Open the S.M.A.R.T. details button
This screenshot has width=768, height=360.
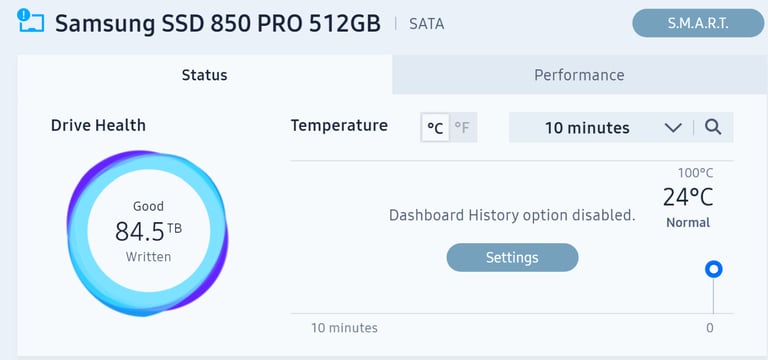[x=698, y=23]
